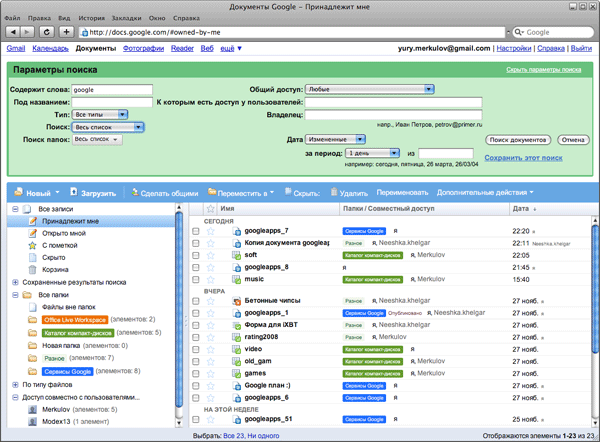
Task: Click the Содержит слова input field
Action: [112, 90]
